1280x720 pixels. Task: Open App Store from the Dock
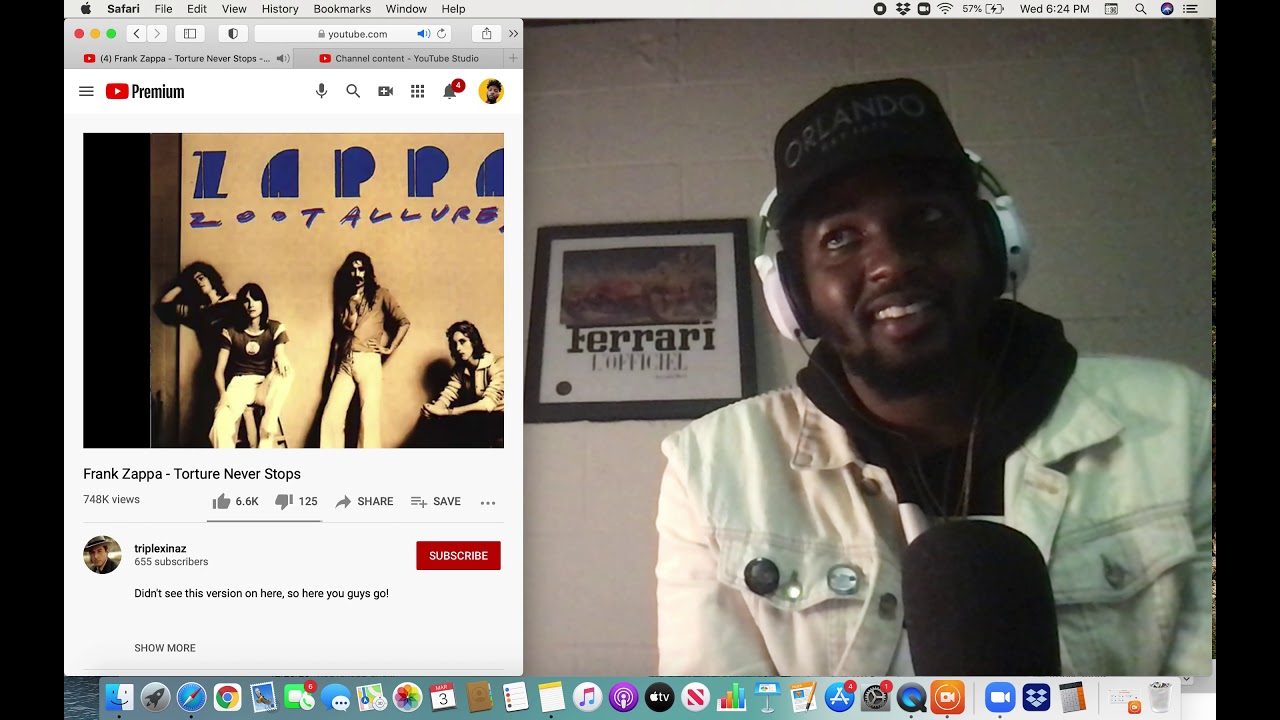pos(839,697)
